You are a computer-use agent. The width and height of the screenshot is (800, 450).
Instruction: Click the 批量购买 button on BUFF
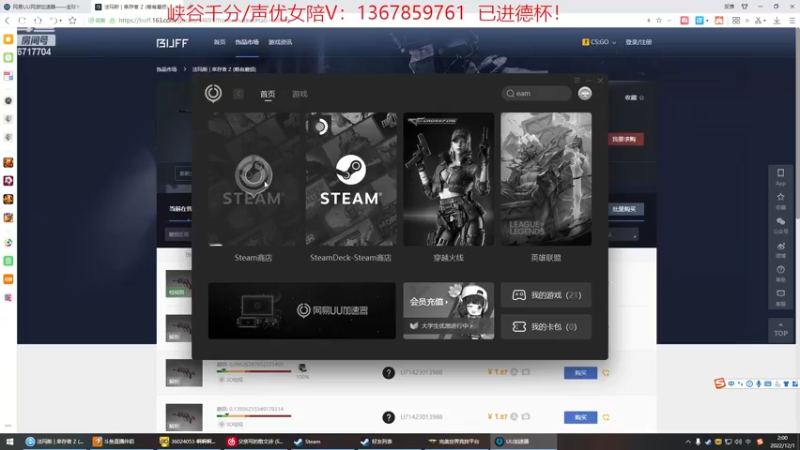[624, 209]
